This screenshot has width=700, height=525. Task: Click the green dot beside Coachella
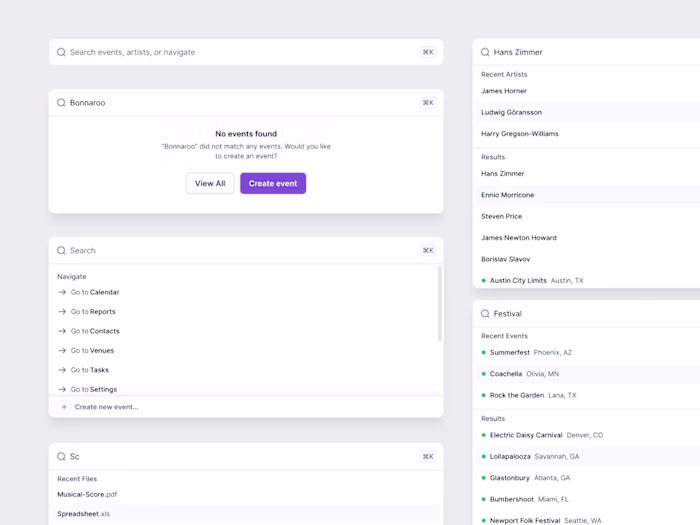point(483,374)
